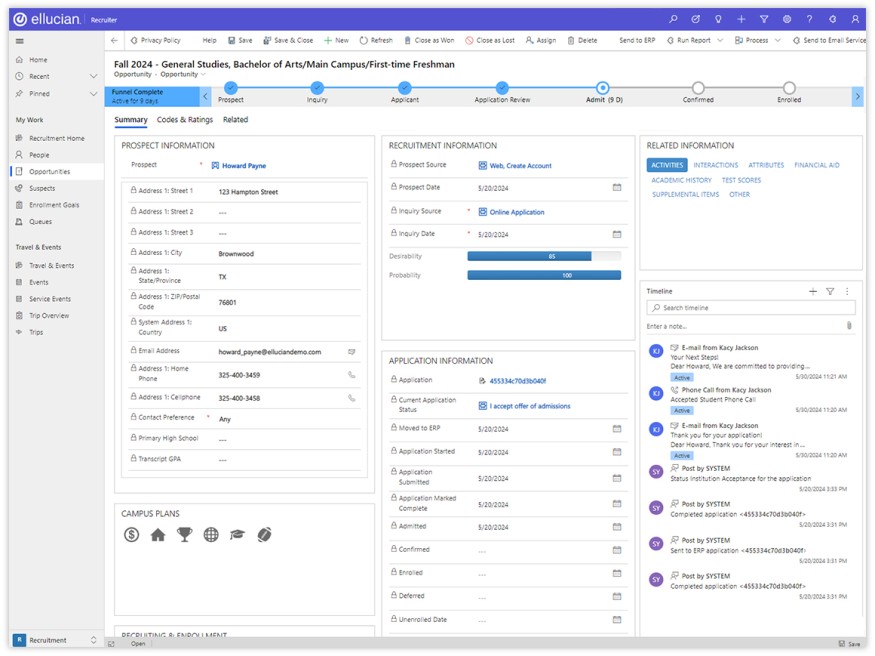Expand the Pinned sidebar section
This screenshot has width=875, height=656.
[x=94, y=93]
